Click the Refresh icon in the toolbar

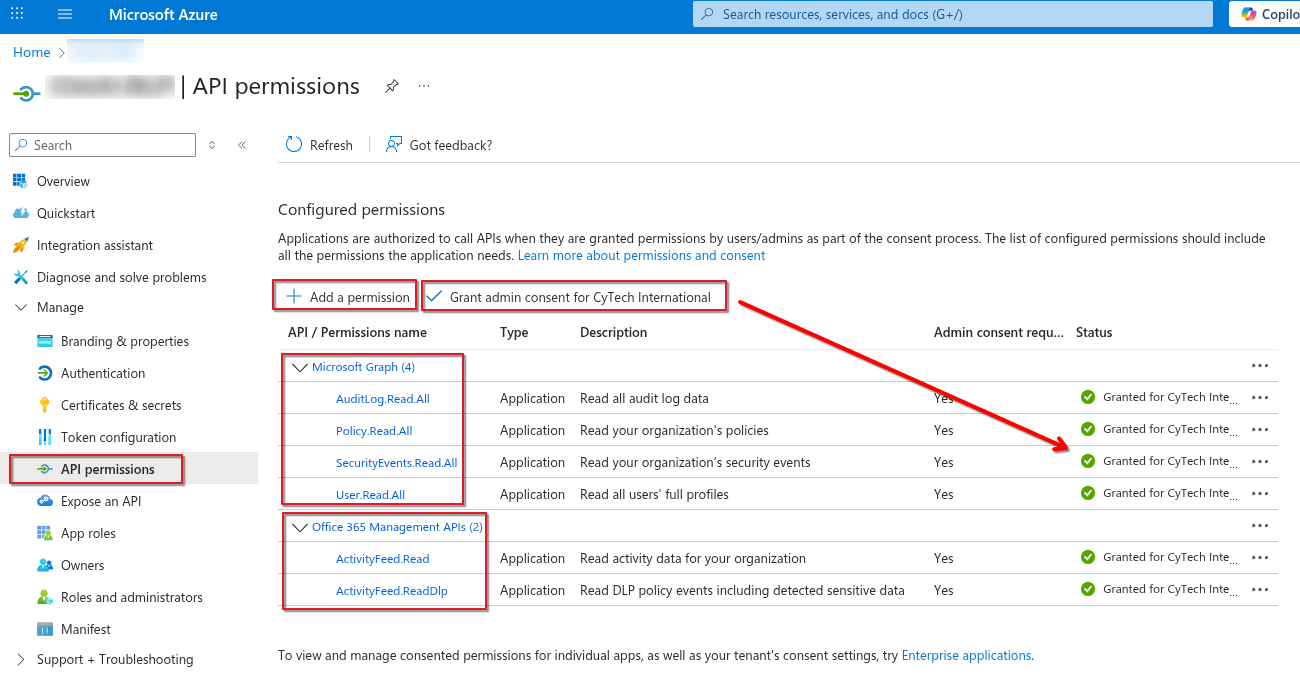(x=294, y=144)
